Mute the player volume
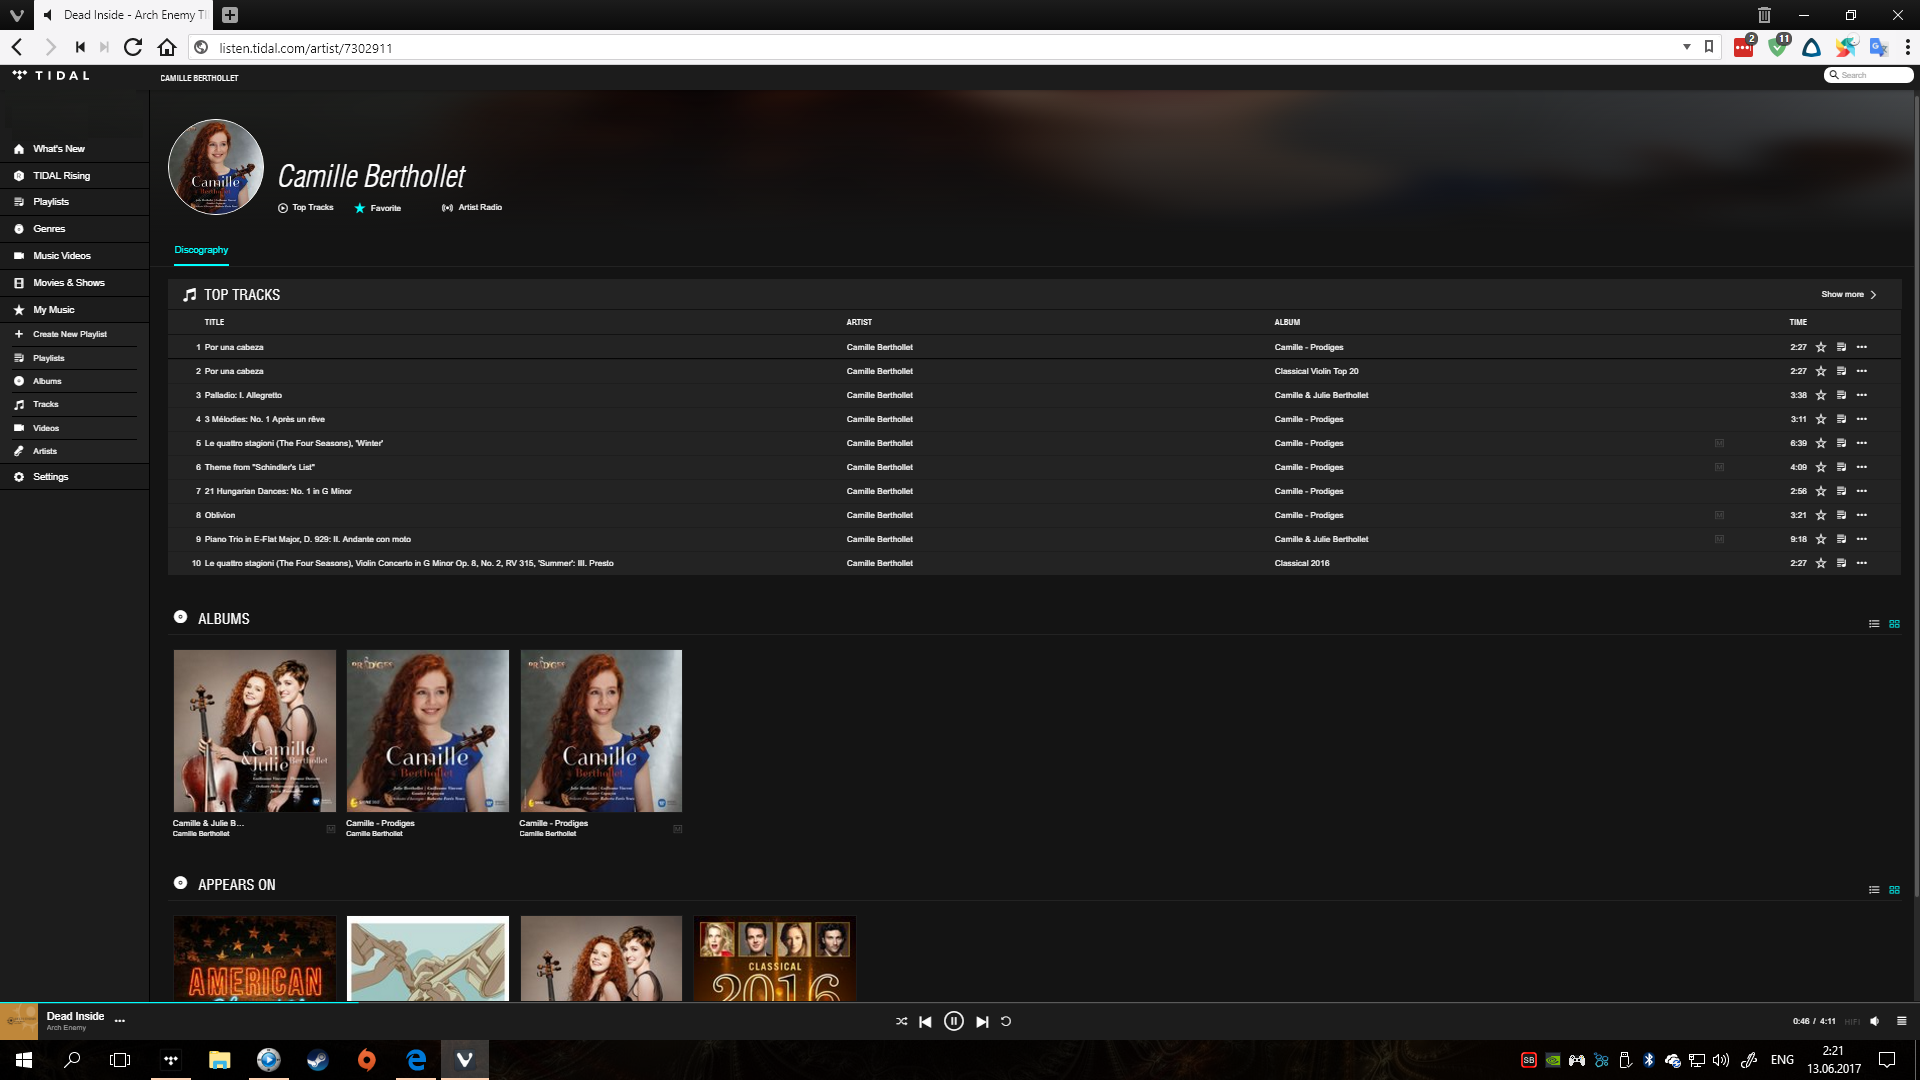The width and height of the screenshot is (1920, 1080). pyautogui.click(x=1875, y=1022)
